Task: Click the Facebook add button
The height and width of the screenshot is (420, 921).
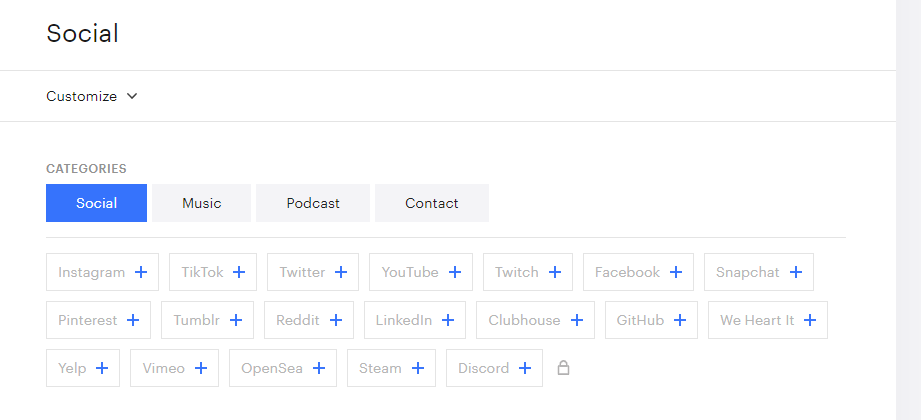Action: (x=638, y=272)
